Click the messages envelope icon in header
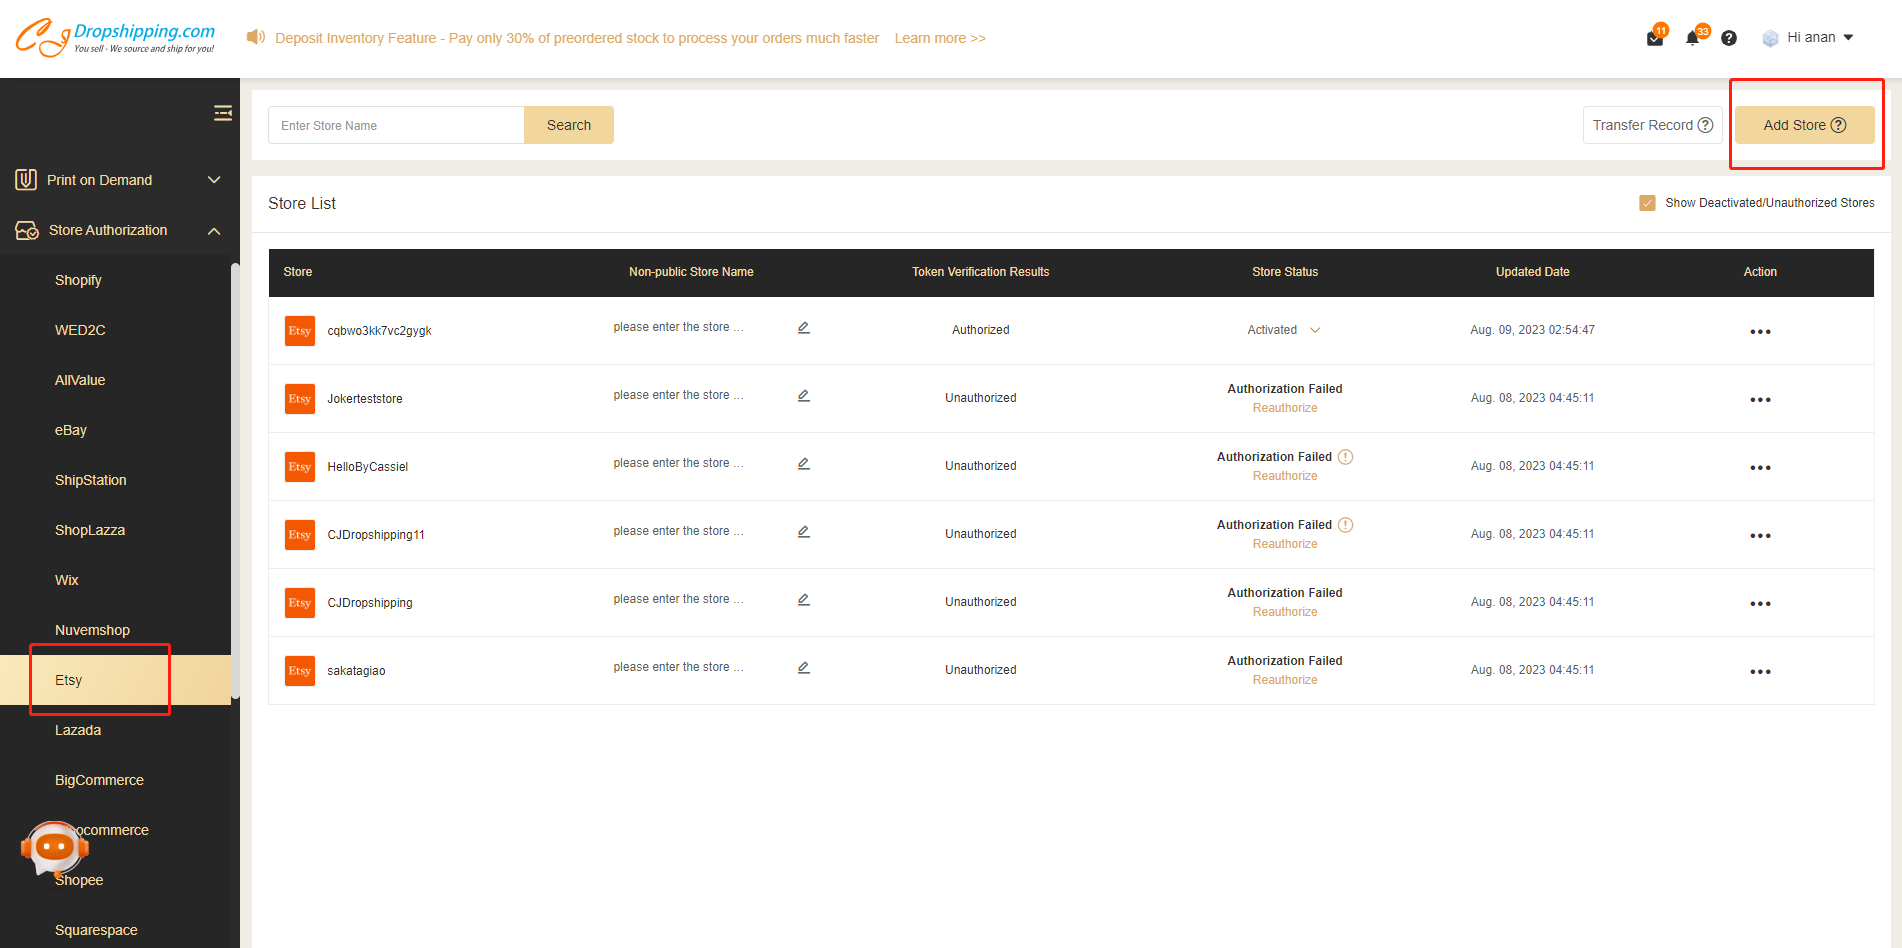 (1654, 39)
